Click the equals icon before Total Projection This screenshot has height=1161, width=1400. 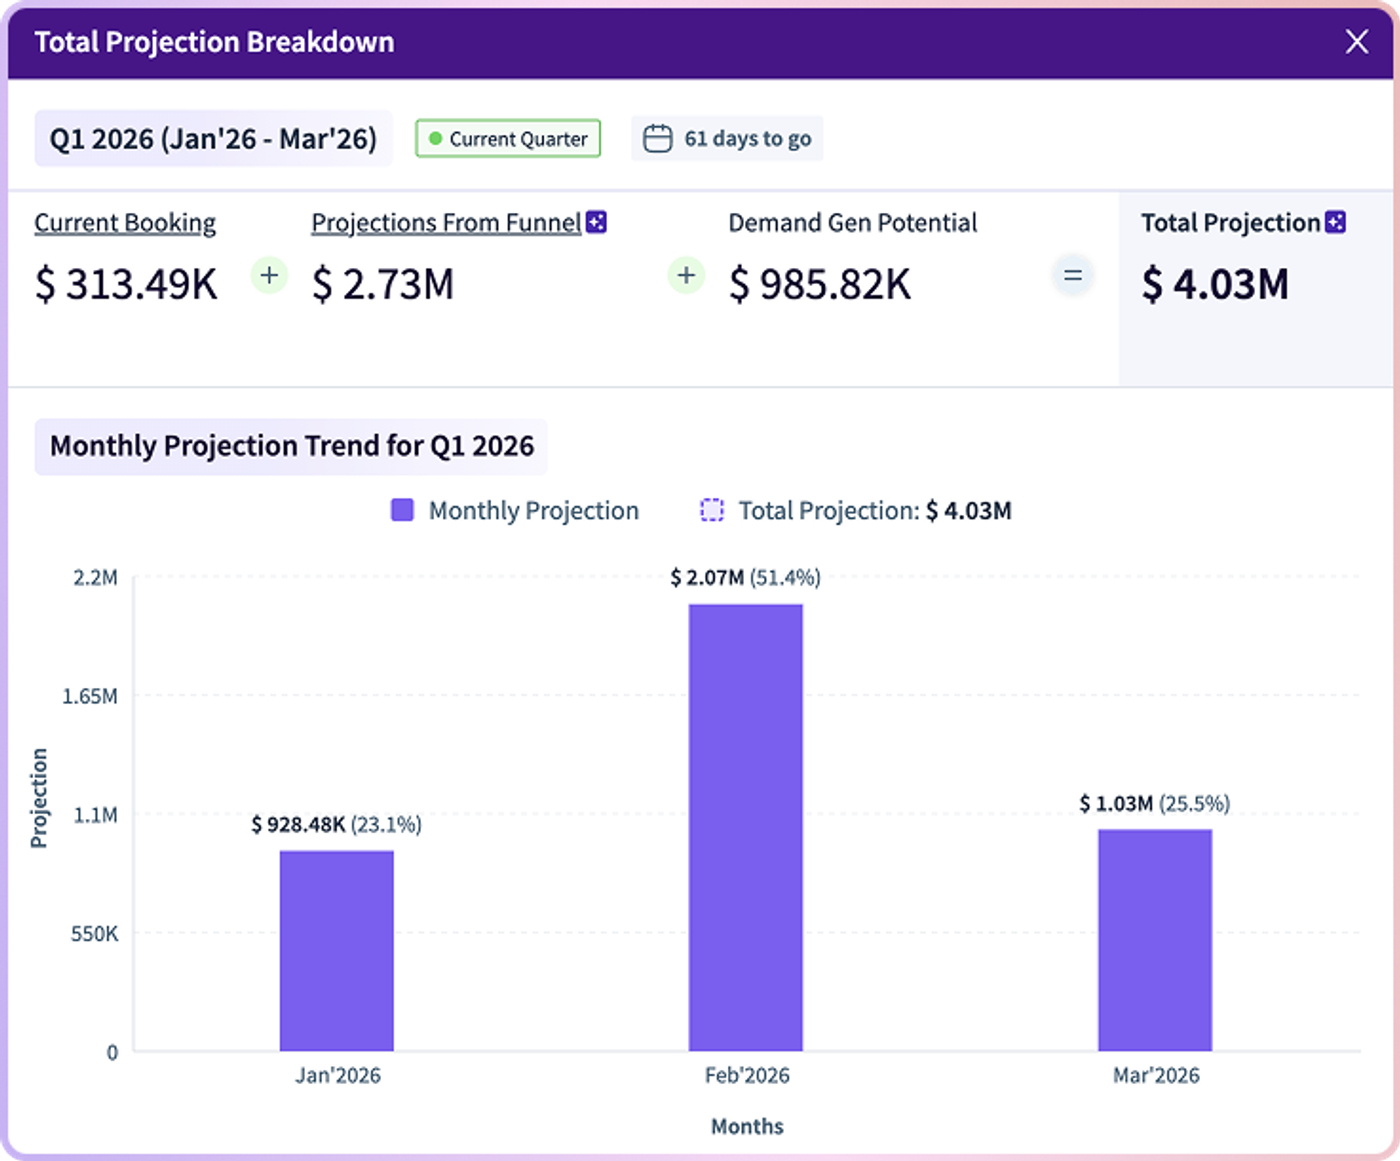[x=1073, y=275]
